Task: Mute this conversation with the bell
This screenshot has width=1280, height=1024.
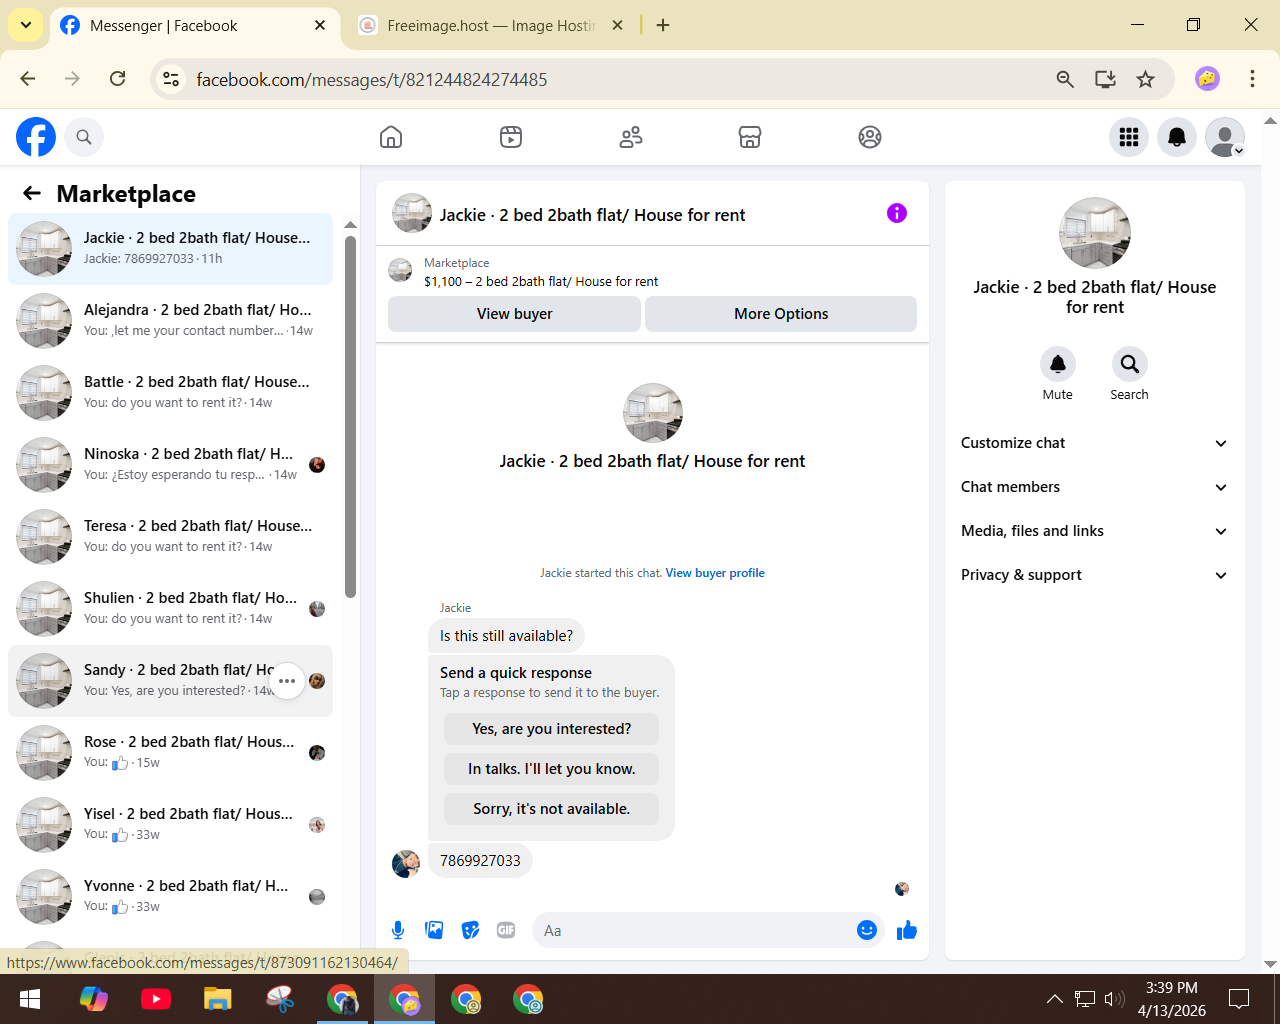Action: [1058, 364]
